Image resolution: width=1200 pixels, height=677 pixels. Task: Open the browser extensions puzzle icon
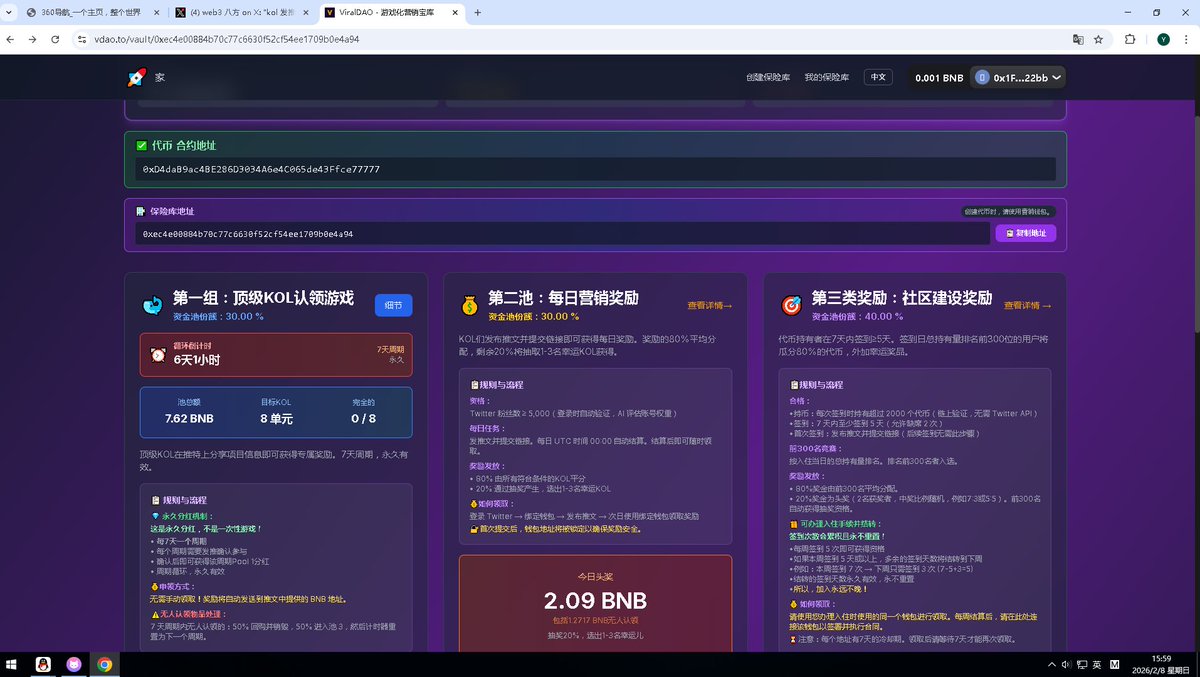point(1130,39)
